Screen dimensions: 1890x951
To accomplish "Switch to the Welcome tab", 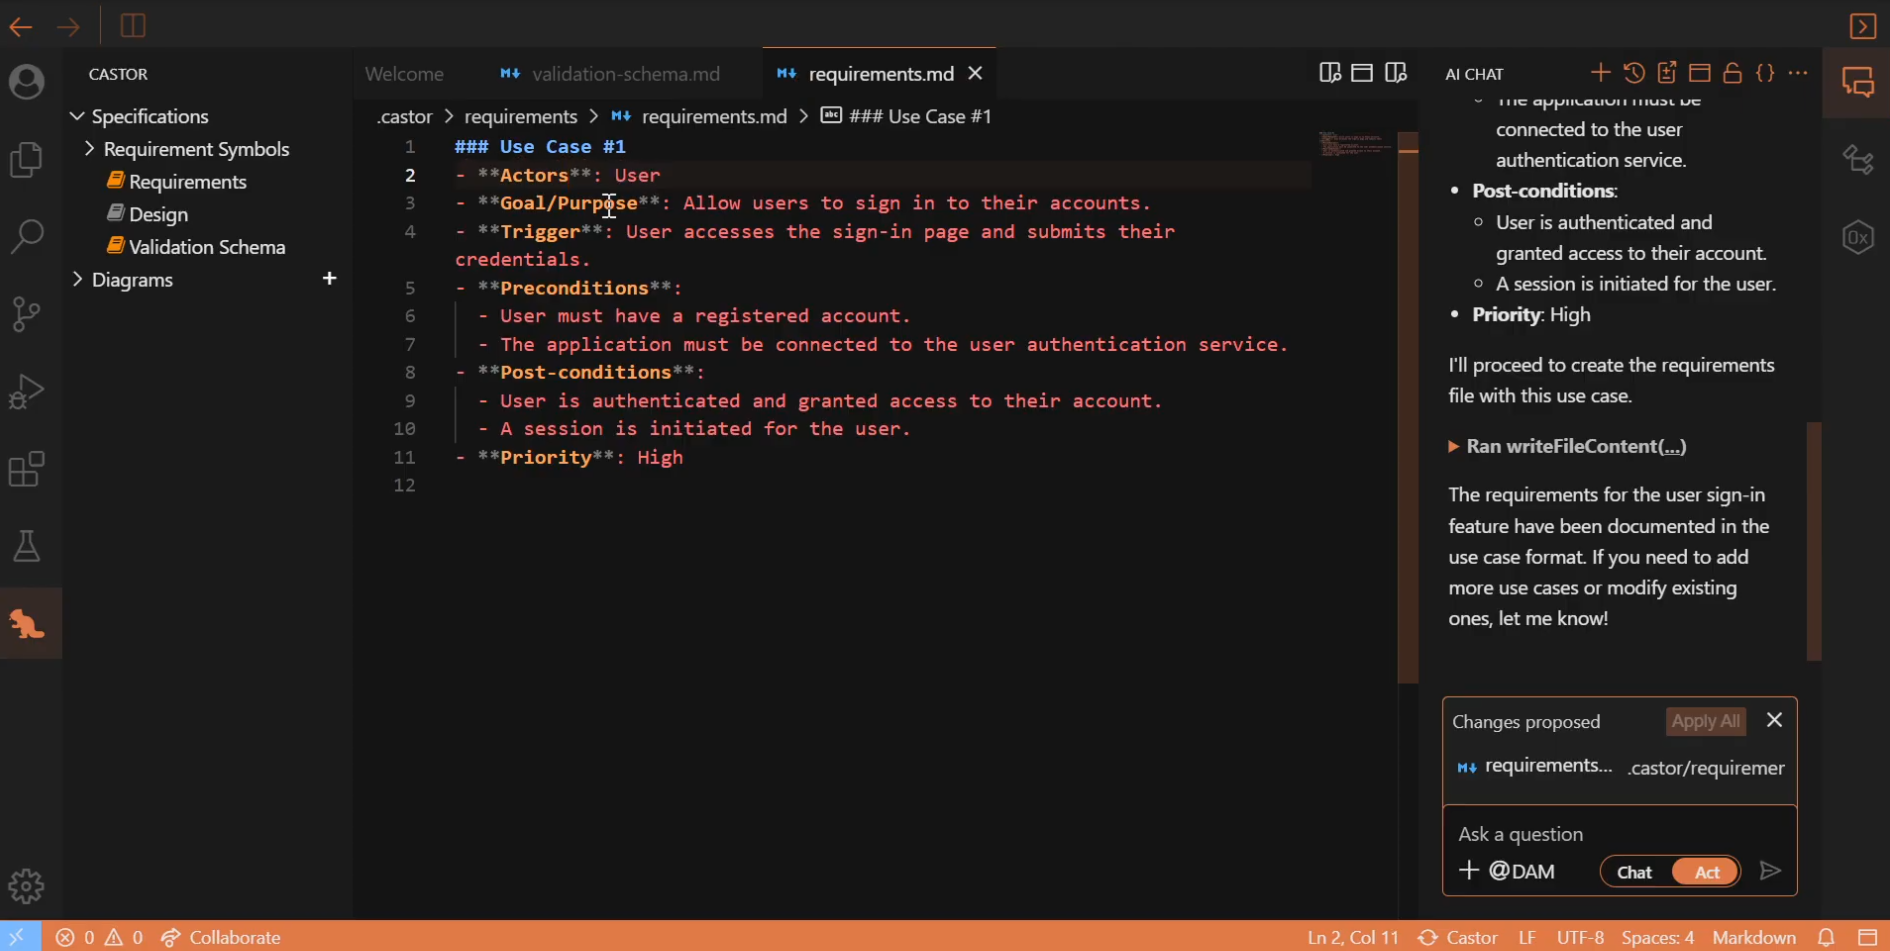I will [404, 74].
